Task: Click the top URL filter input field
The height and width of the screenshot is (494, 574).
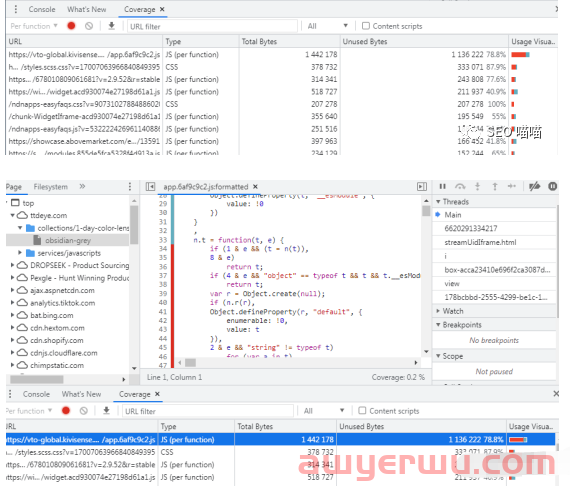Action: (212, 26)
